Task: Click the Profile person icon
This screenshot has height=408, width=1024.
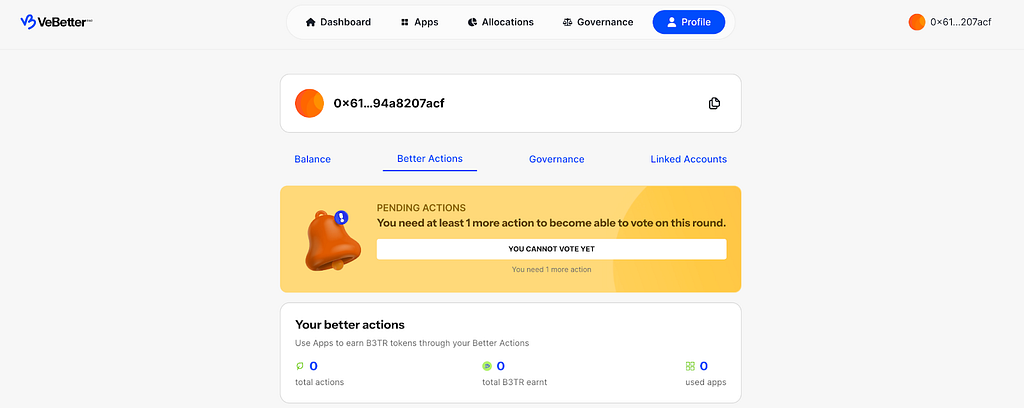Action: 671,22
